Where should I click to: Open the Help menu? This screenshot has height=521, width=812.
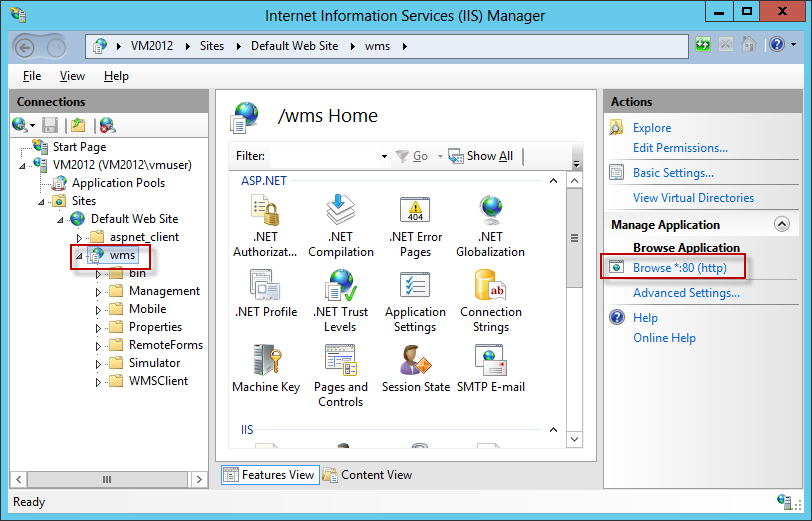pos(116,76)
